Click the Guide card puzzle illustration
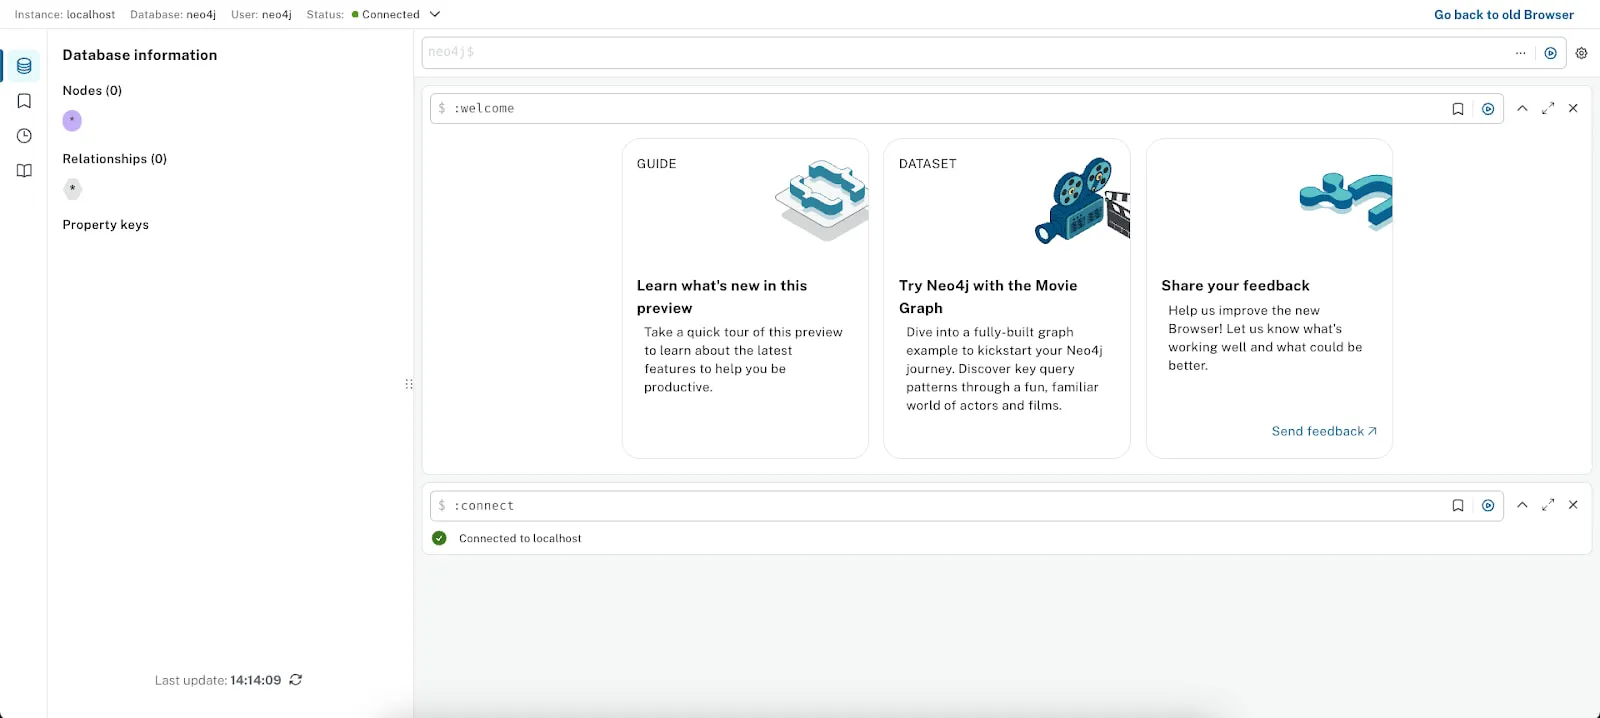This screenshot has width=1600, height=718. [x=822, y=199]
